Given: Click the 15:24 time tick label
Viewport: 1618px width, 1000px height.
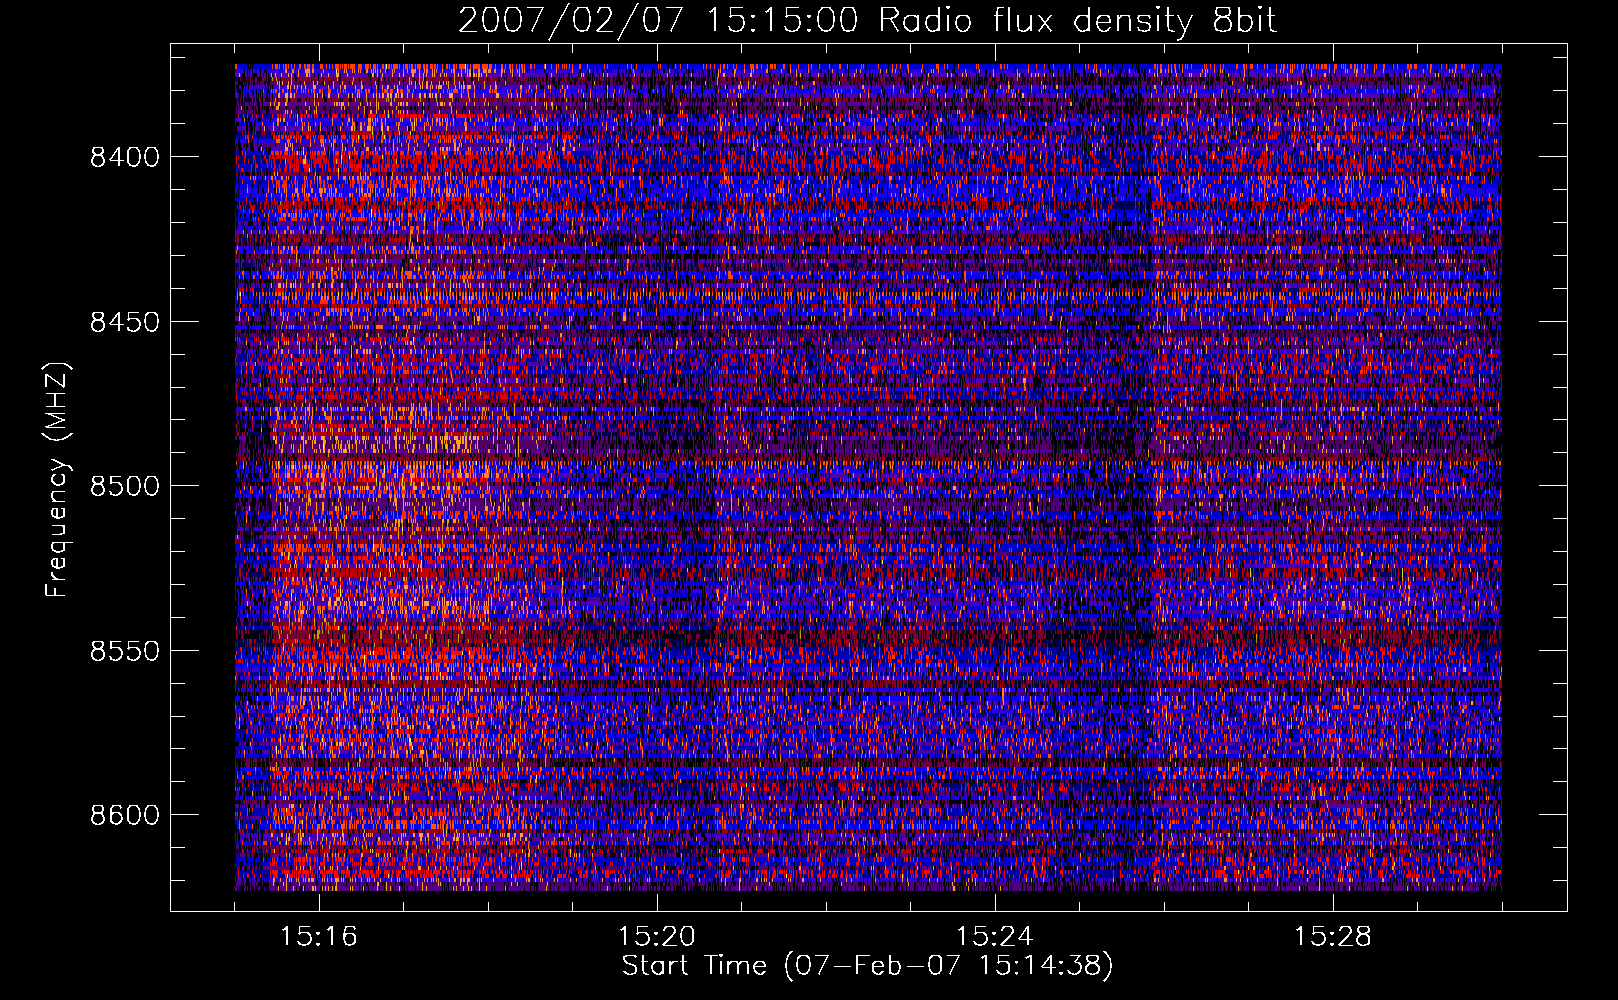Looking at the screenshot, I should pyautogui.click(x=995, y=937).
